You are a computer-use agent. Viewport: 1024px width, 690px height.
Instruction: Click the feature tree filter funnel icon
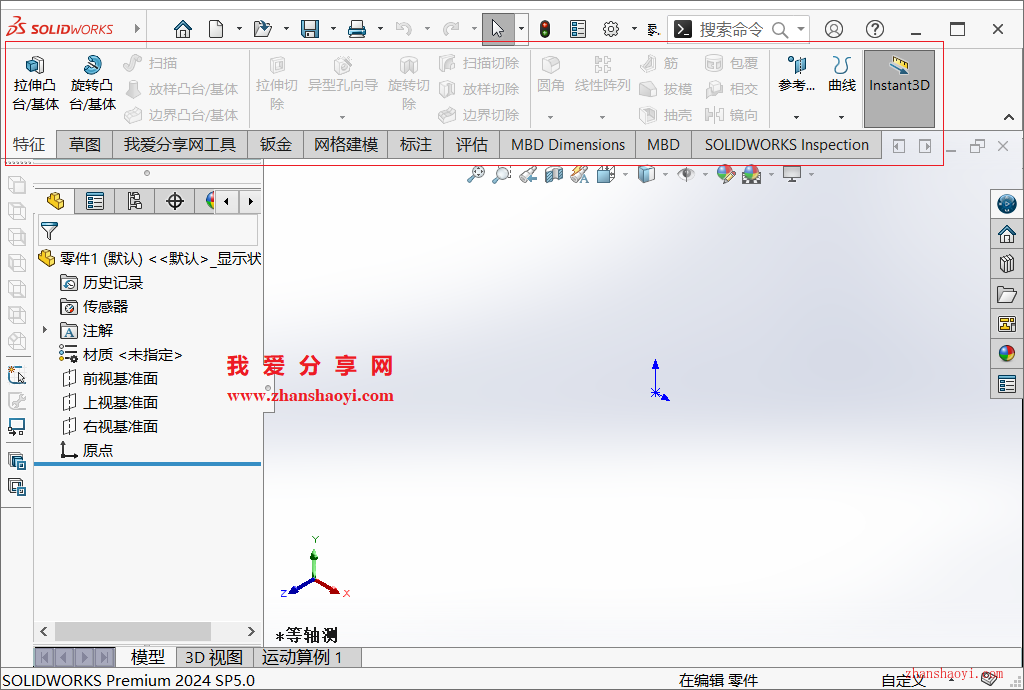coord(49,230)
